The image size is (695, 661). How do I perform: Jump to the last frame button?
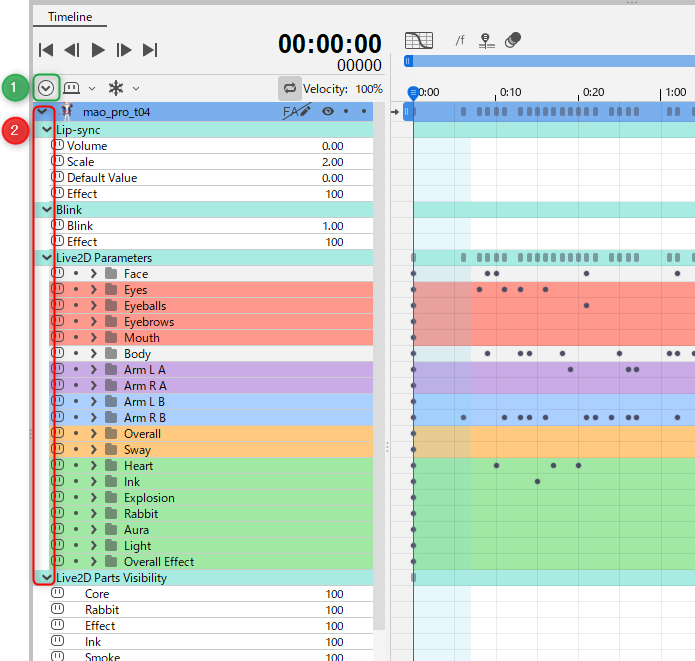point(150,49)
